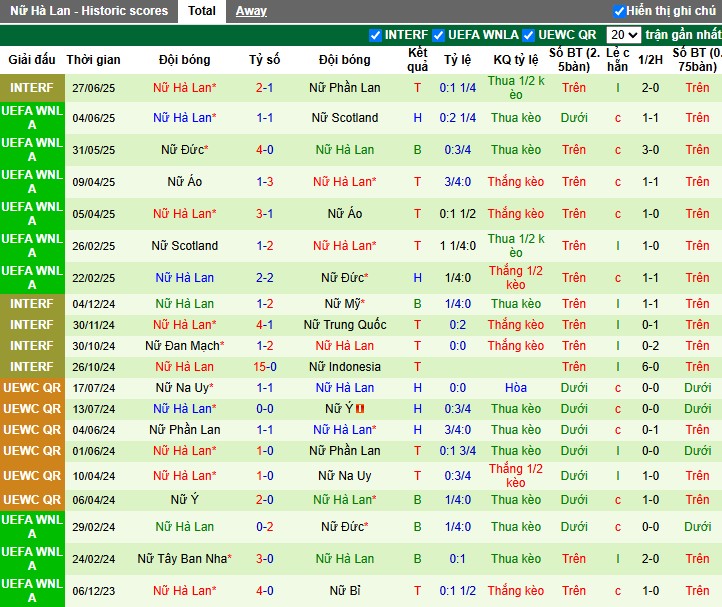The height and width of the screenshot is (607, 722).
Task: Open Nữ Na Uy in the 10/04/24 row
Action: tap(344, 476)
